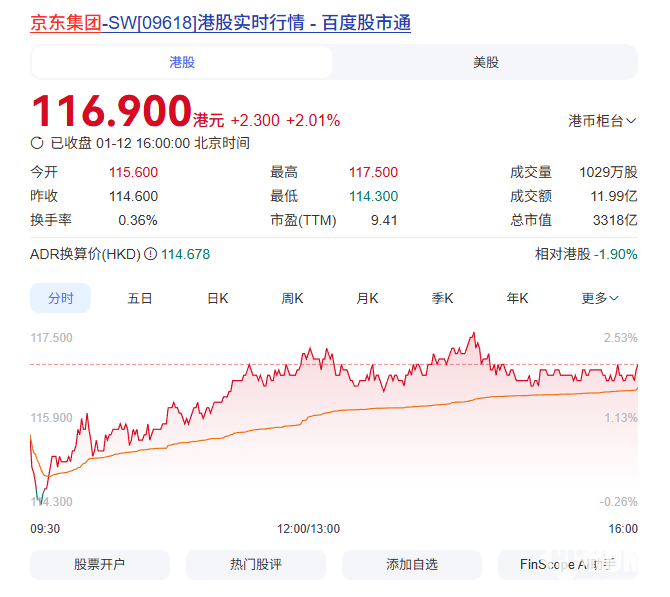The height and width of the screenshot is (597, 670).
Task: Click the ADR price info icon
Action: 150,254
